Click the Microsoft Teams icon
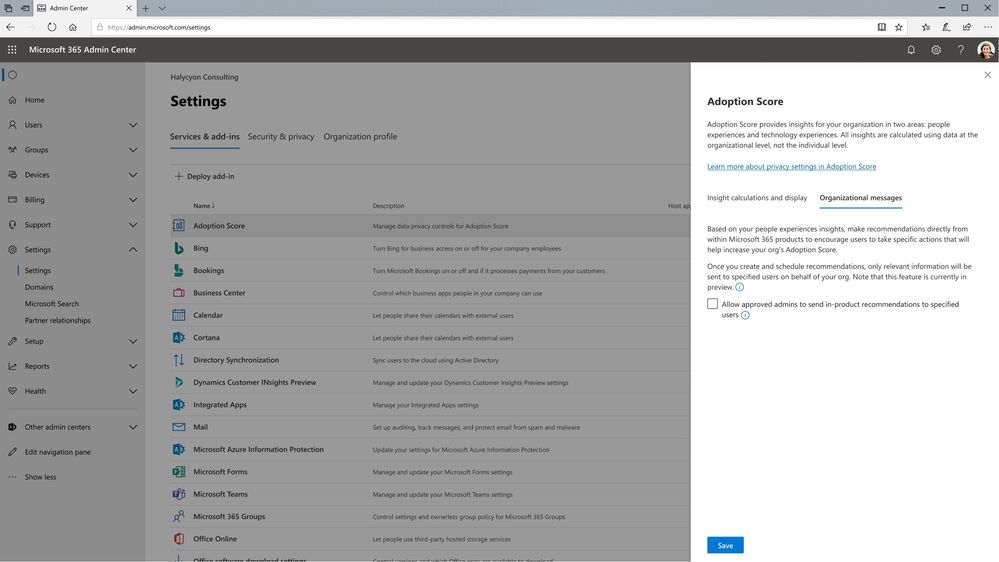The image size is (999, 562). tap(179, 494)
